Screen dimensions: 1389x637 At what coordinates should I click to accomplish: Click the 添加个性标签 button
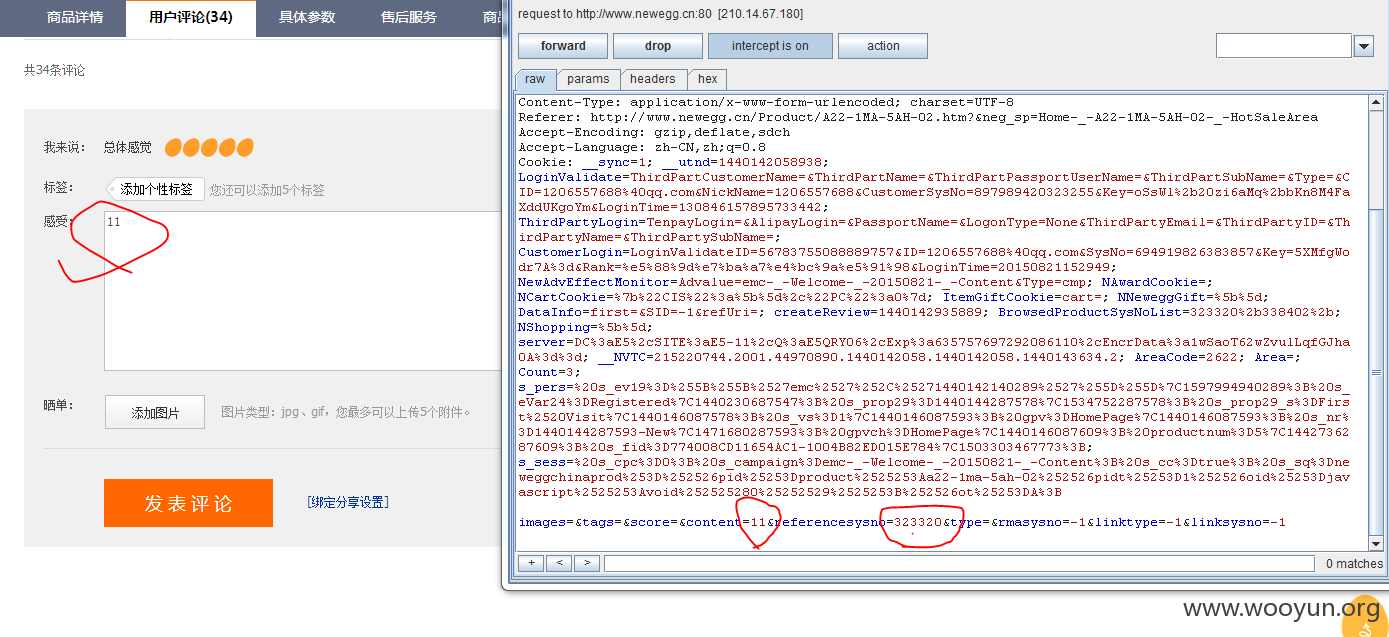(155, 189)
